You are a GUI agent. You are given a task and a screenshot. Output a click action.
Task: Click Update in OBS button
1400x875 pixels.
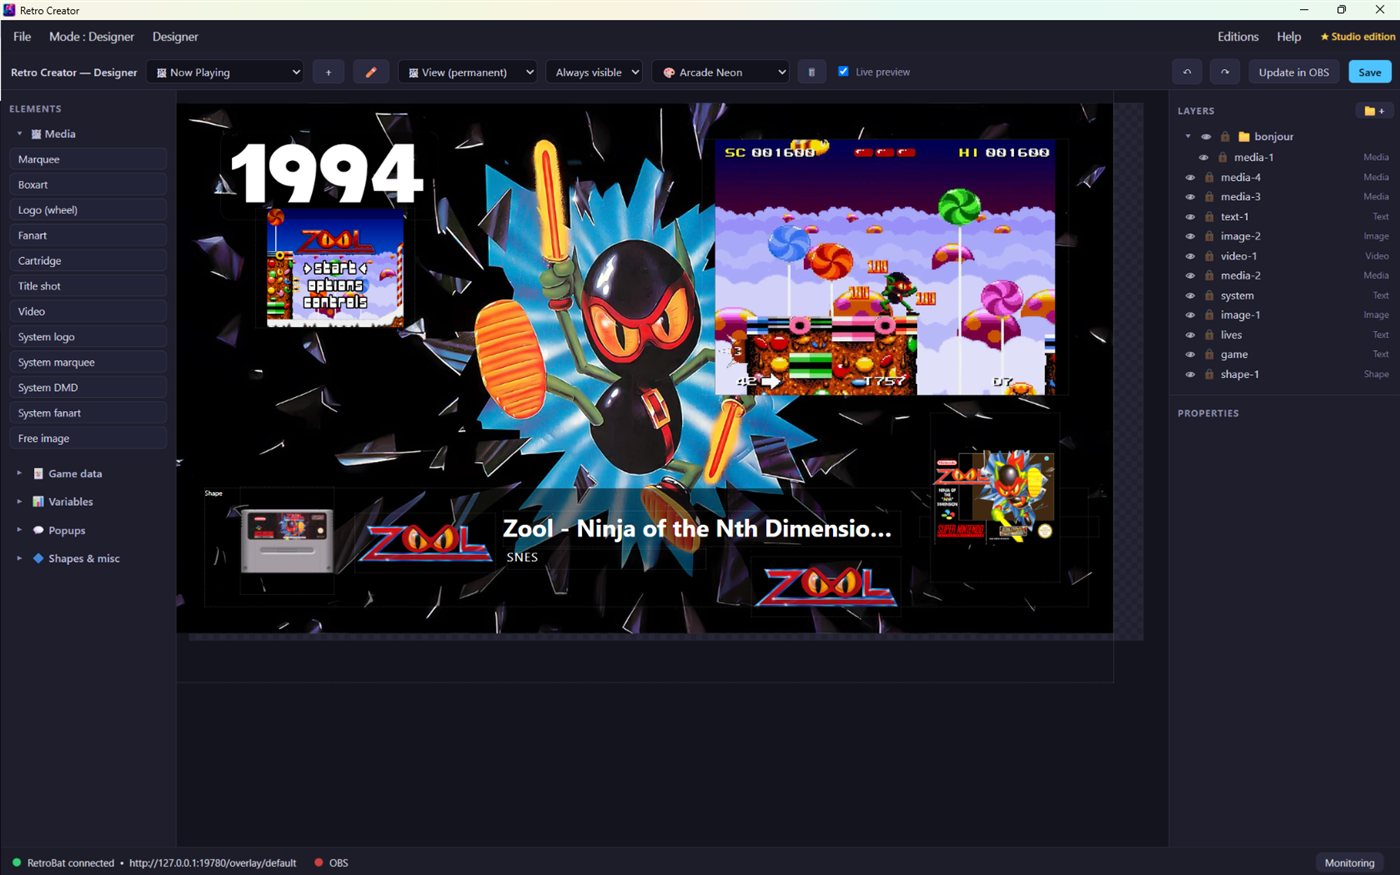coord(1294,72)
